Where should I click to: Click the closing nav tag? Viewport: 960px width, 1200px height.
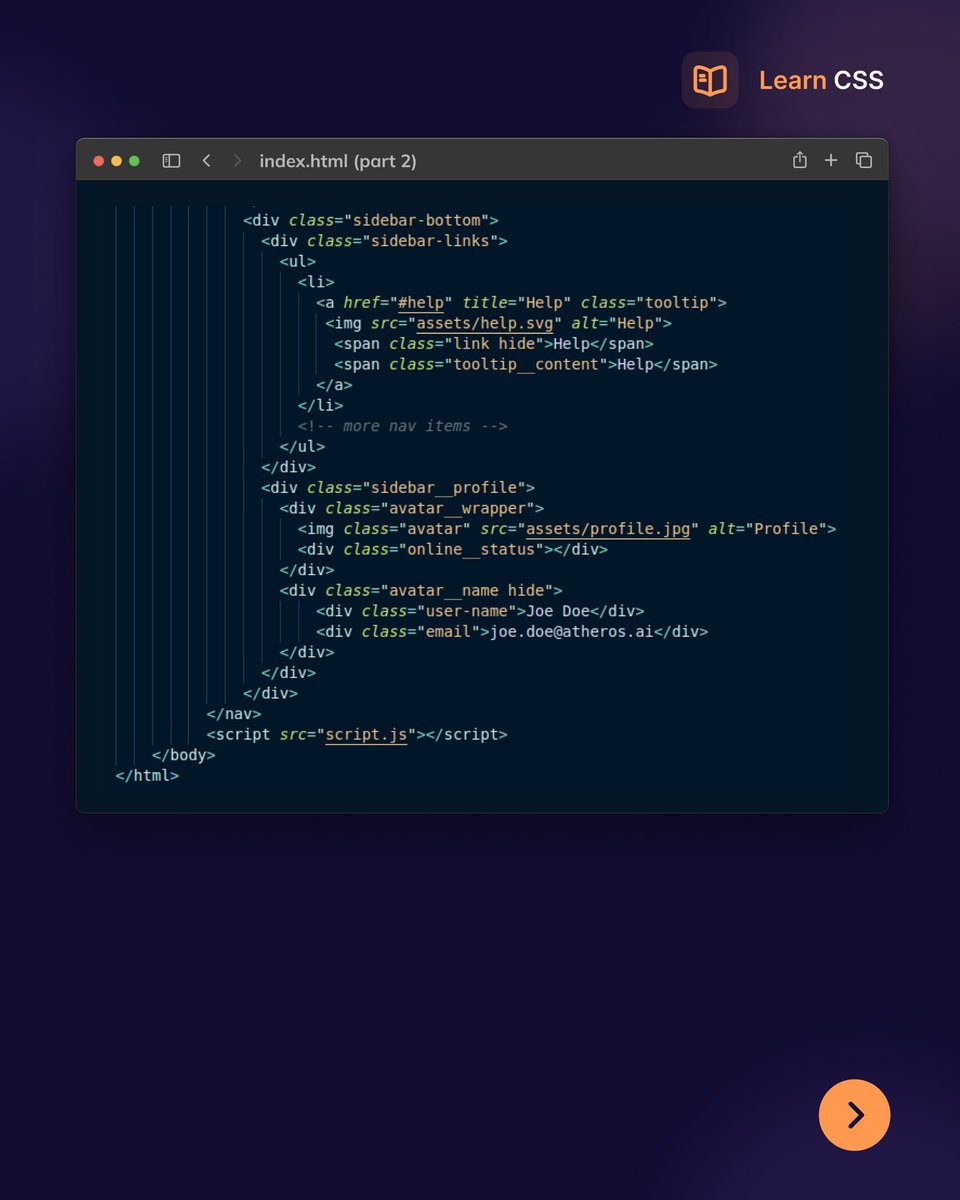pyautogui.click(x=234, y=714)
